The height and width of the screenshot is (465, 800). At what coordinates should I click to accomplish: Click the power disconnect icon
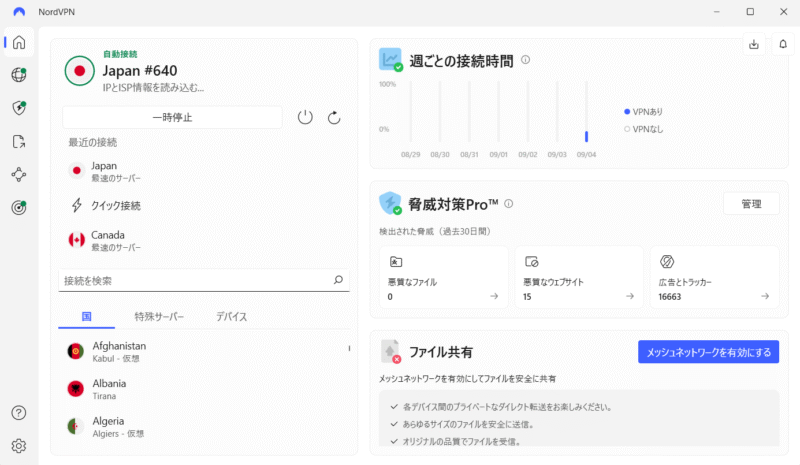point(305,117)
